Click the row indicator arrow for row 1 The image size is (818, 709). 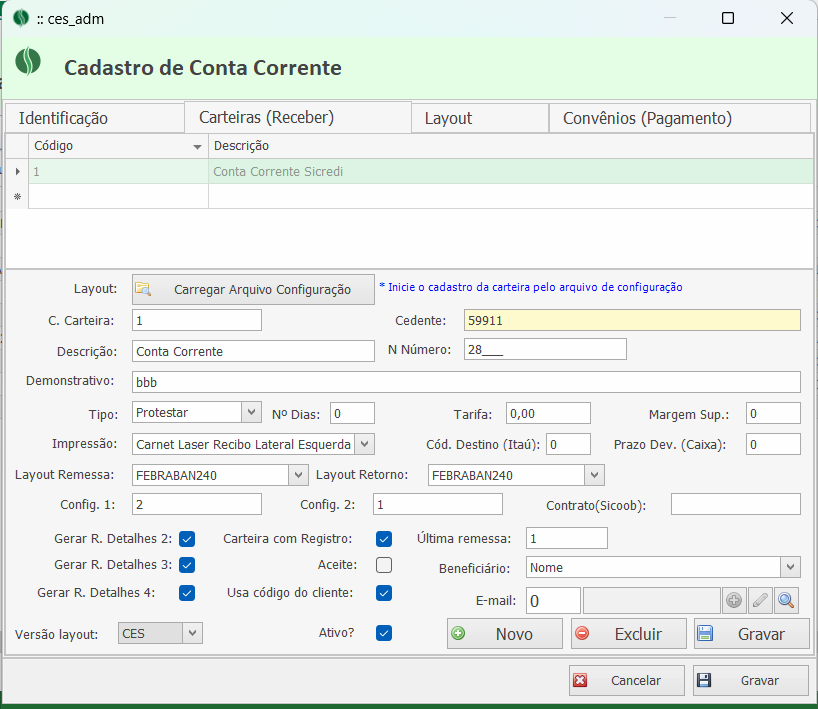coord(17,171)
